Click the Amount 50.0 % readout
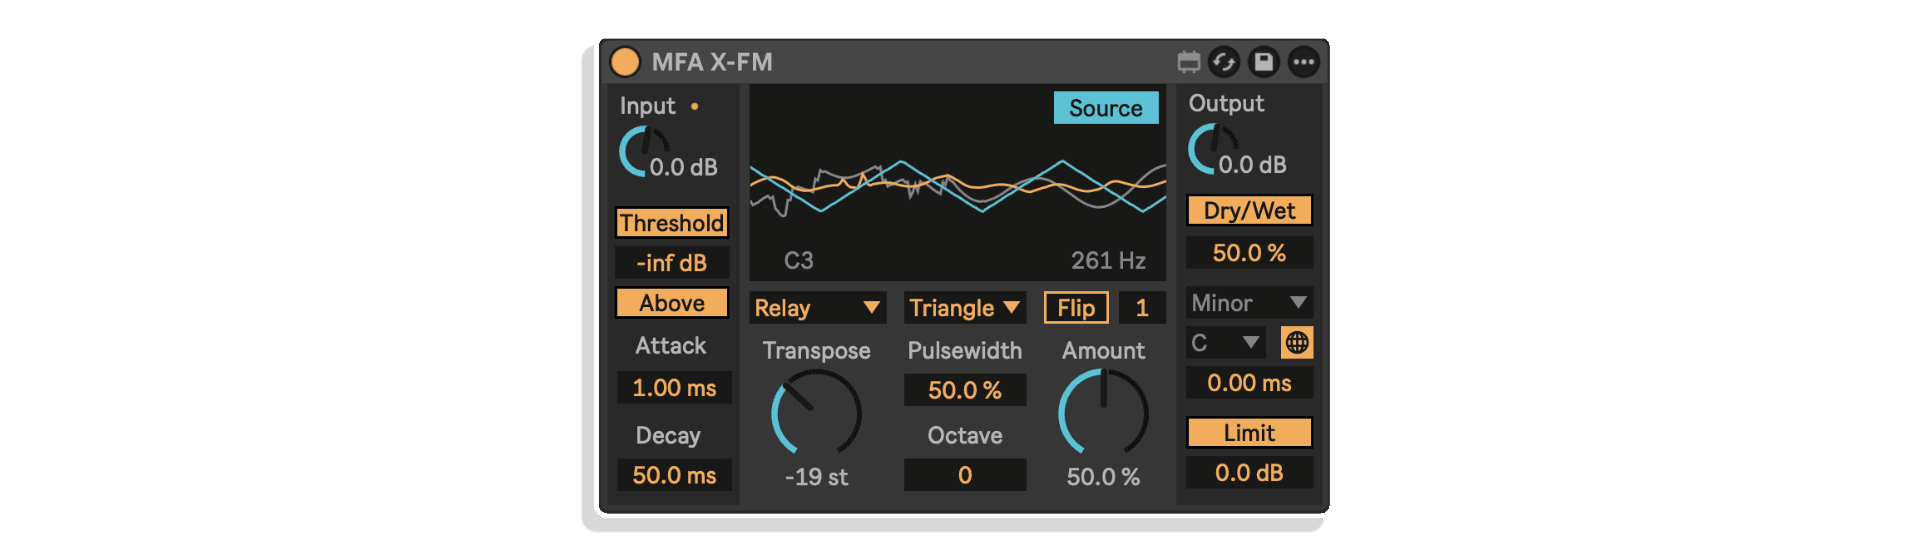Image resolution: width=1920 pixels, height=551 pixels. [1103, 477]
